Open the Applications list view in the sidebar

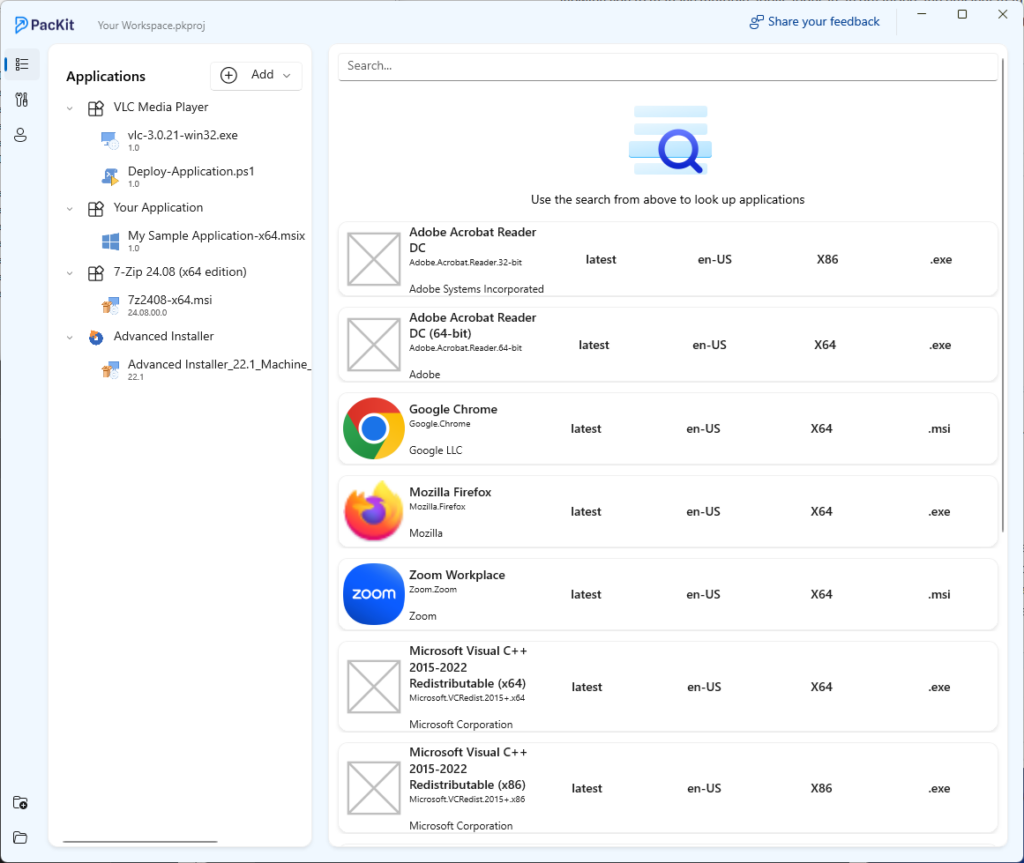click(x=20, y=64)
